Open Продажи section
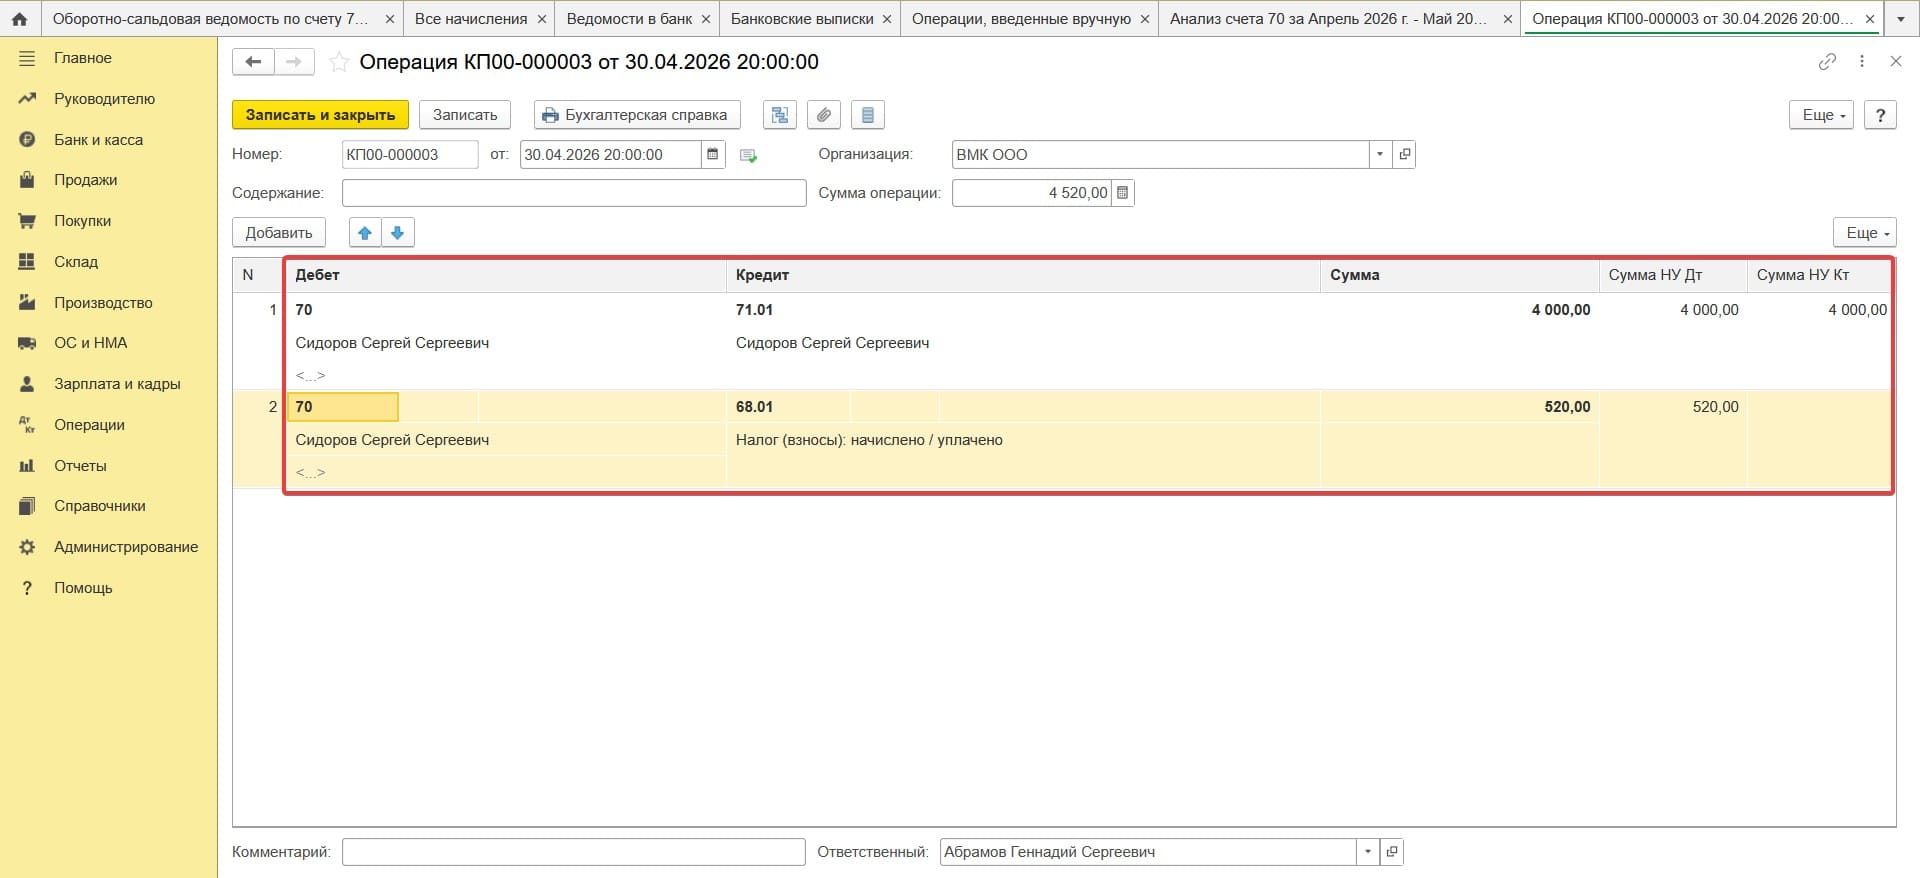Screen dimensions: 1920x878 point(85,180)
